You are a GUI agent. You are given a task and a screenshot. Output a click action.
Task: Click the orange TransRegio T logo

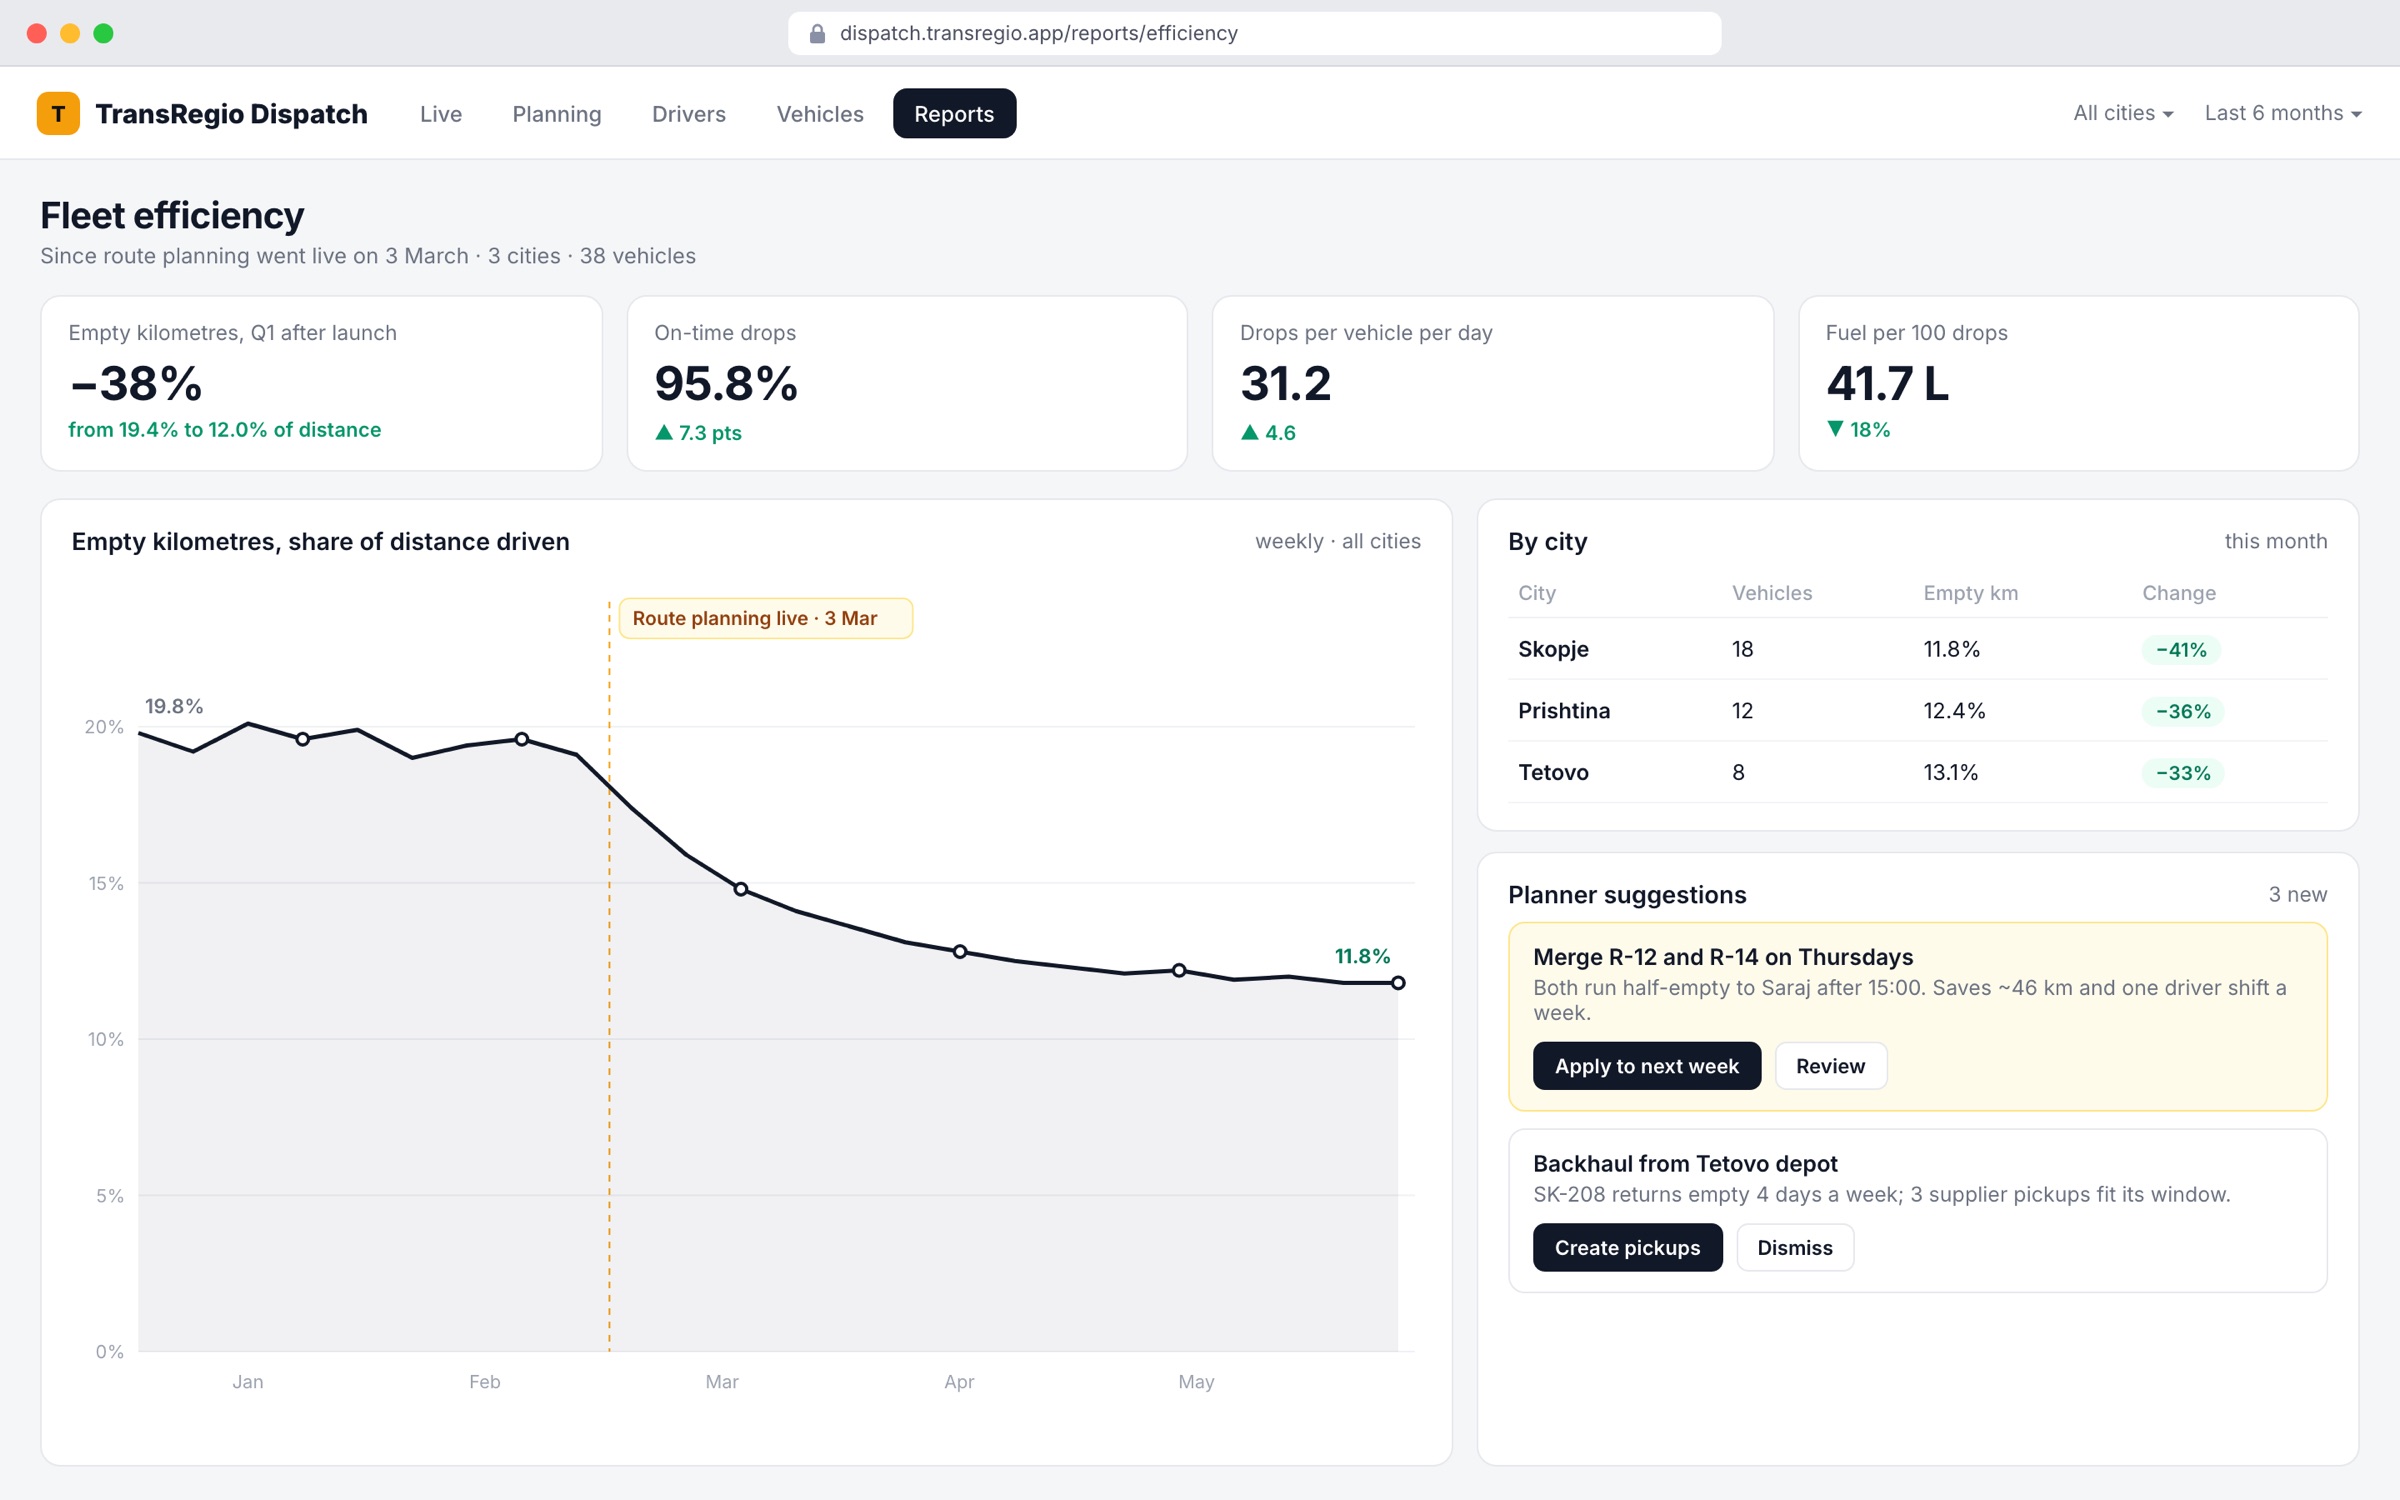point(58,113)
